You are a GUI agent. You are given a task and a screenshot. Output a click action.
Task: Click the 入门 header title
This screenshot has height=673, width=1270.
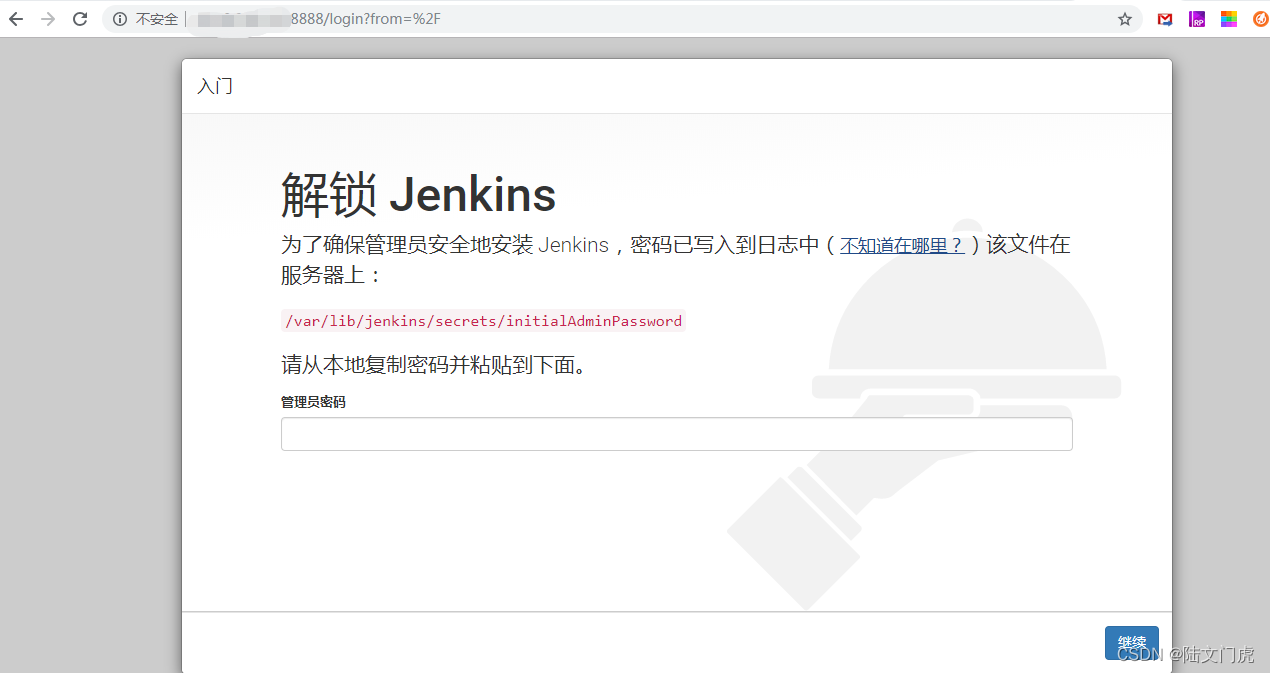click(215, 86)
